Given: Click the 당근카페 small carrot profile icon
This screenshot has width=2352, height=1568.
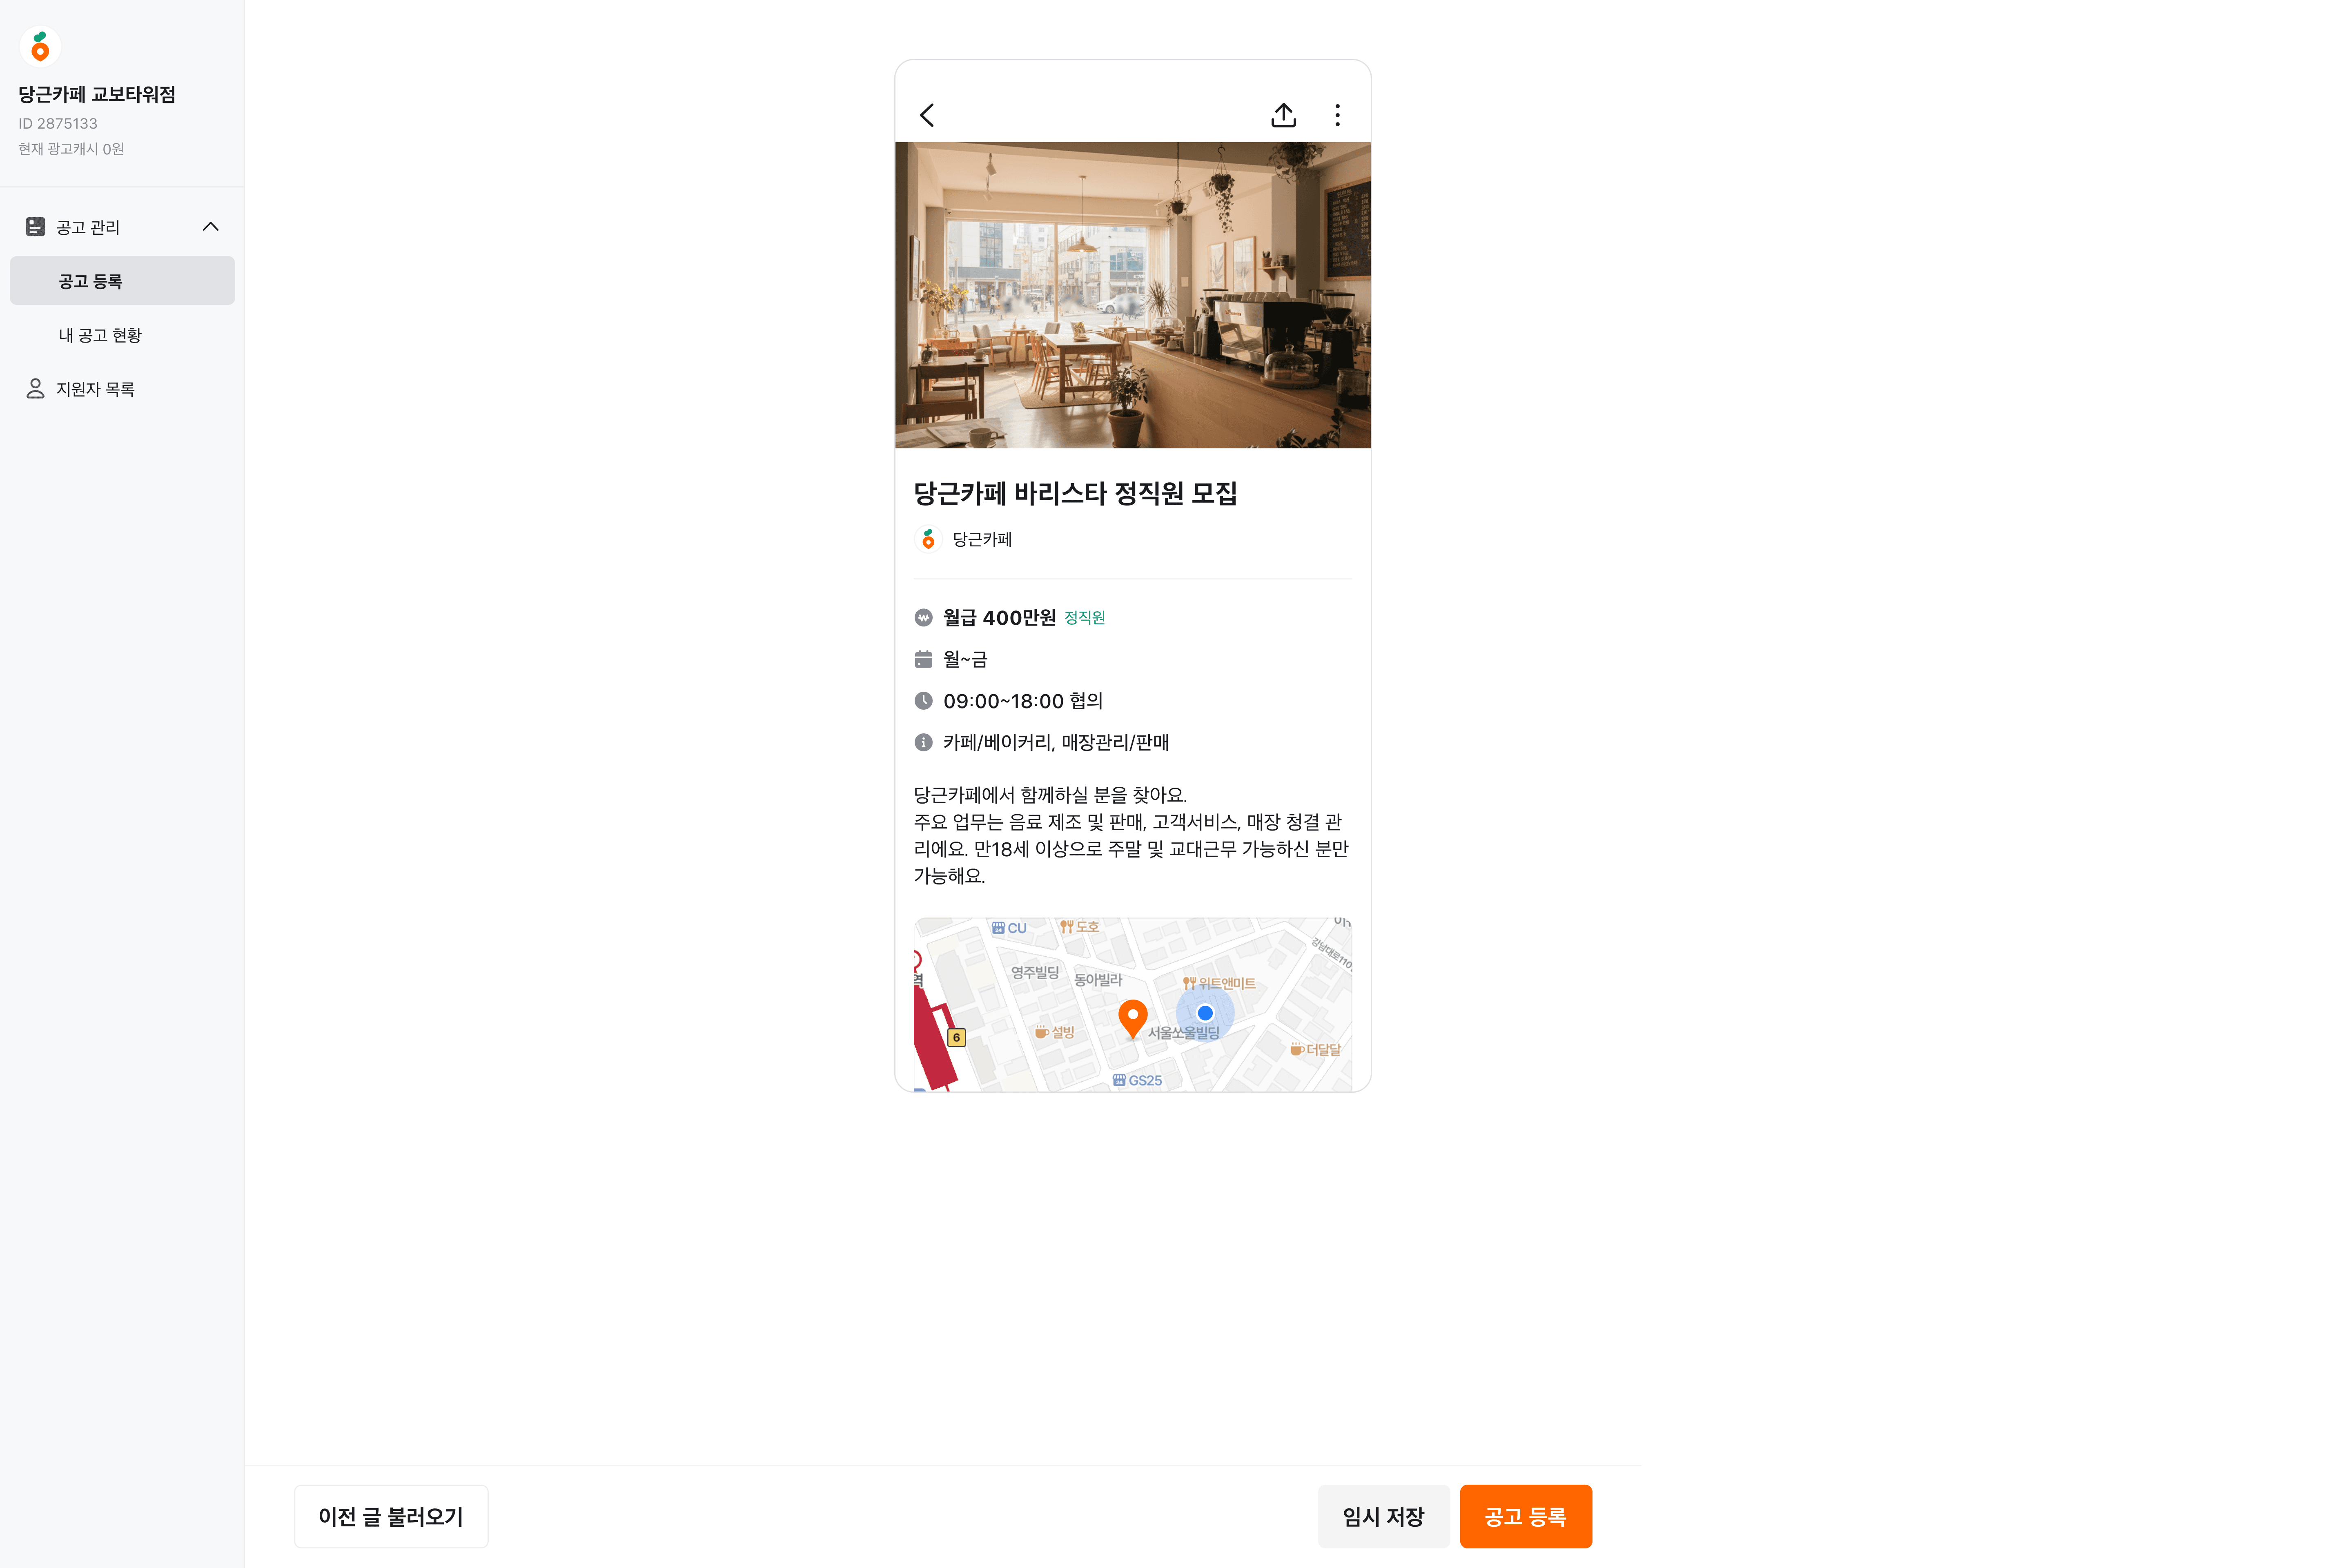Looking at the screenshot, I should click(x=928, y=539).
